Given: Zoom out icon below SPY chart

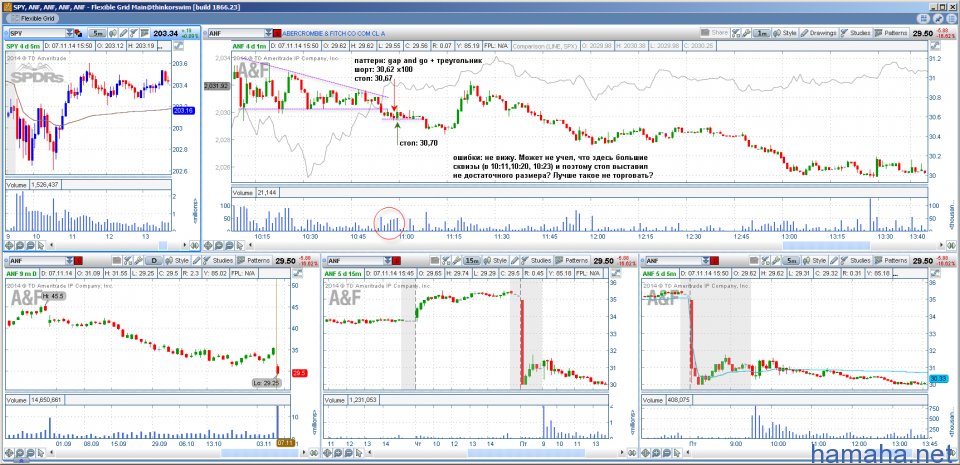Looking at the screenshot, I should pos(29,245).
